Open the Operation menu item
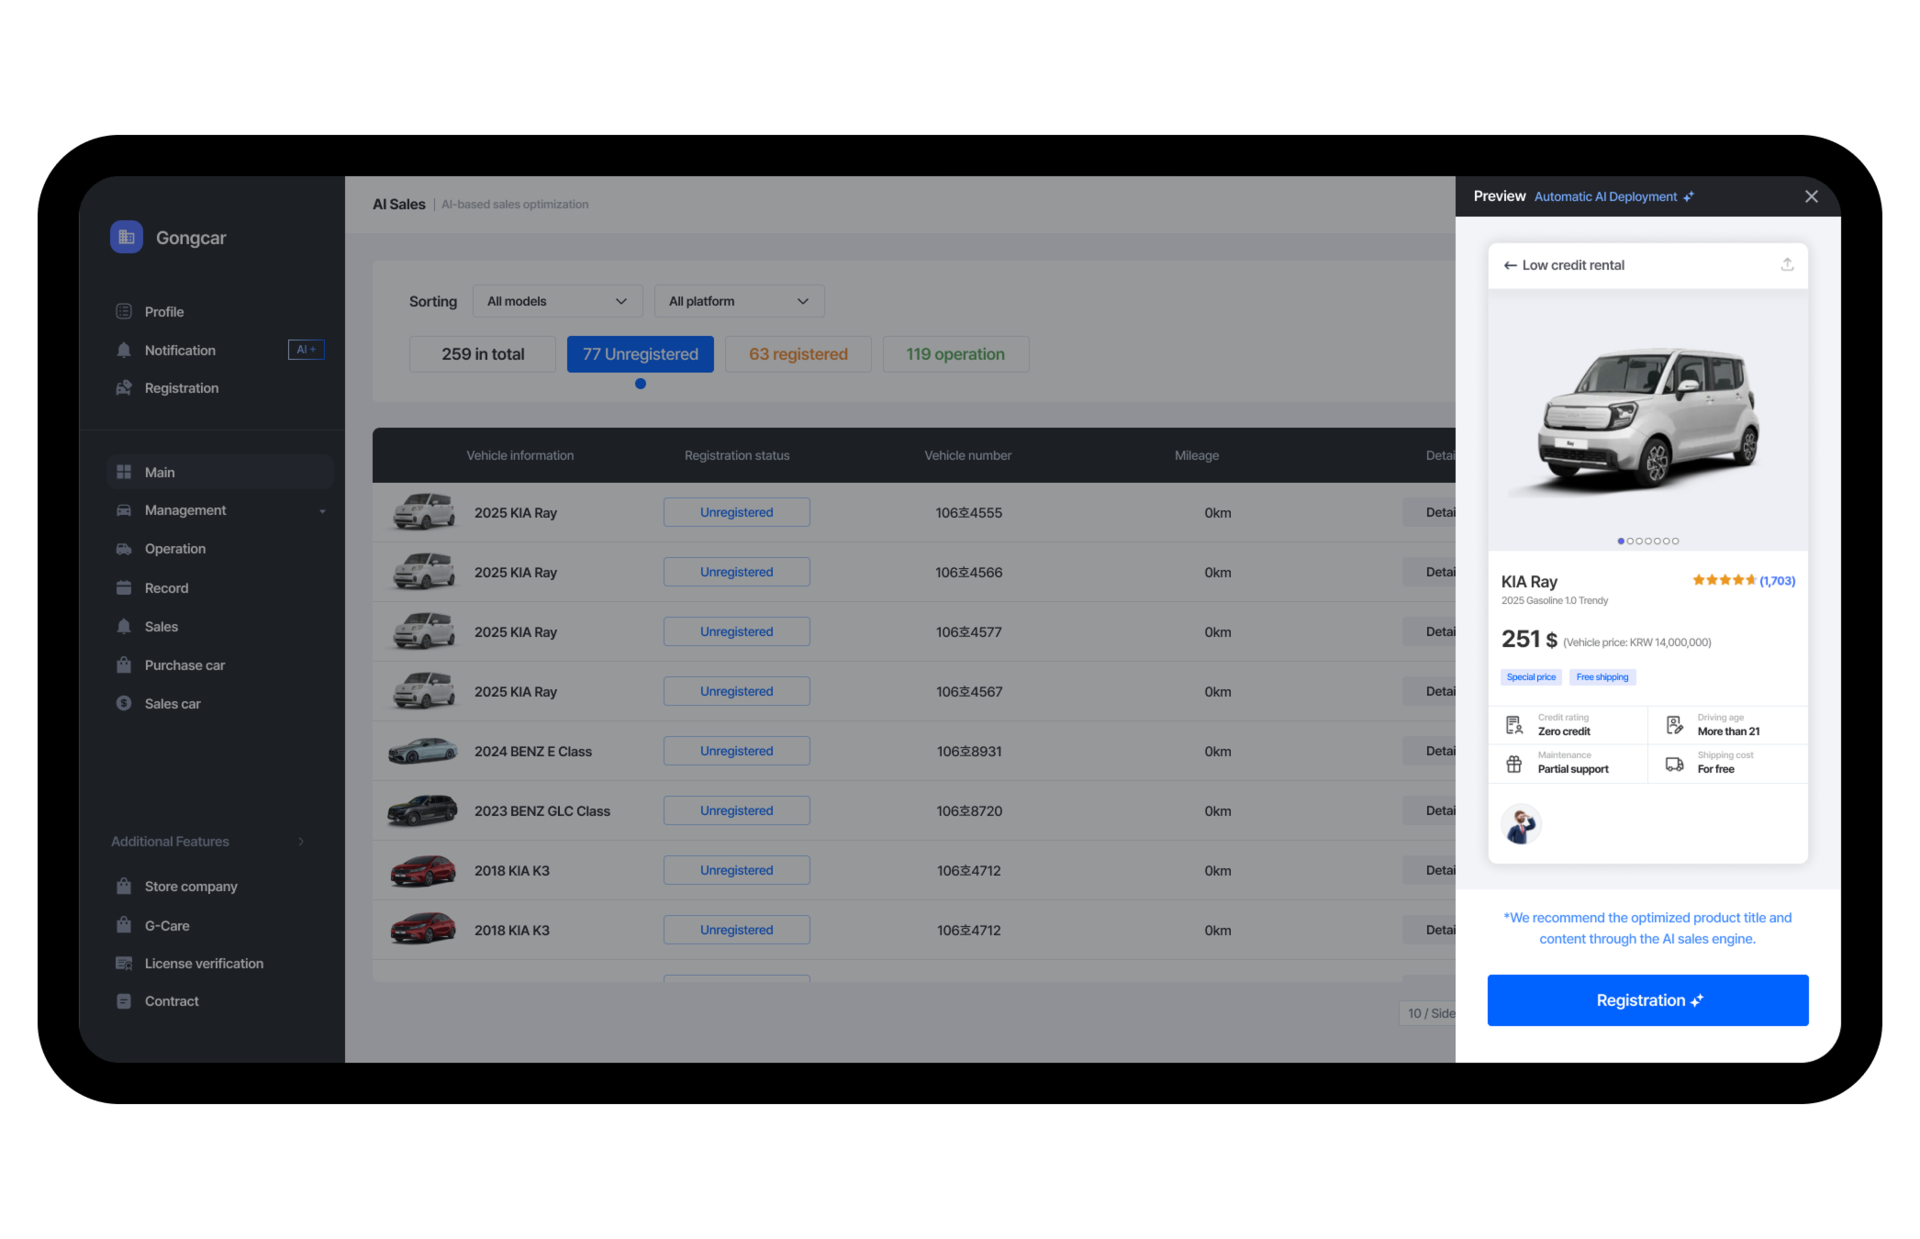This screenshot has height=1239, width=1920. click(x=175, y=549)
